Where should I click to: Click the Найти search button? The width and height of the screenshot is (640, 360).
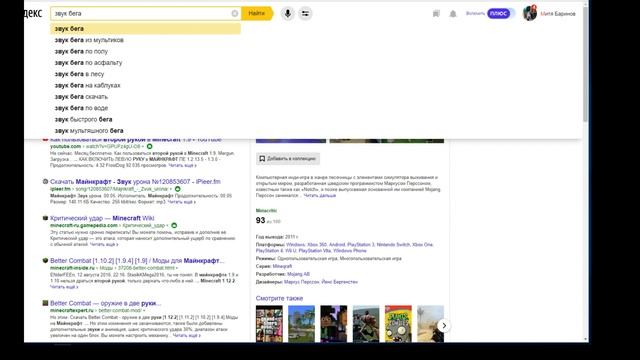tap(257, 13)
